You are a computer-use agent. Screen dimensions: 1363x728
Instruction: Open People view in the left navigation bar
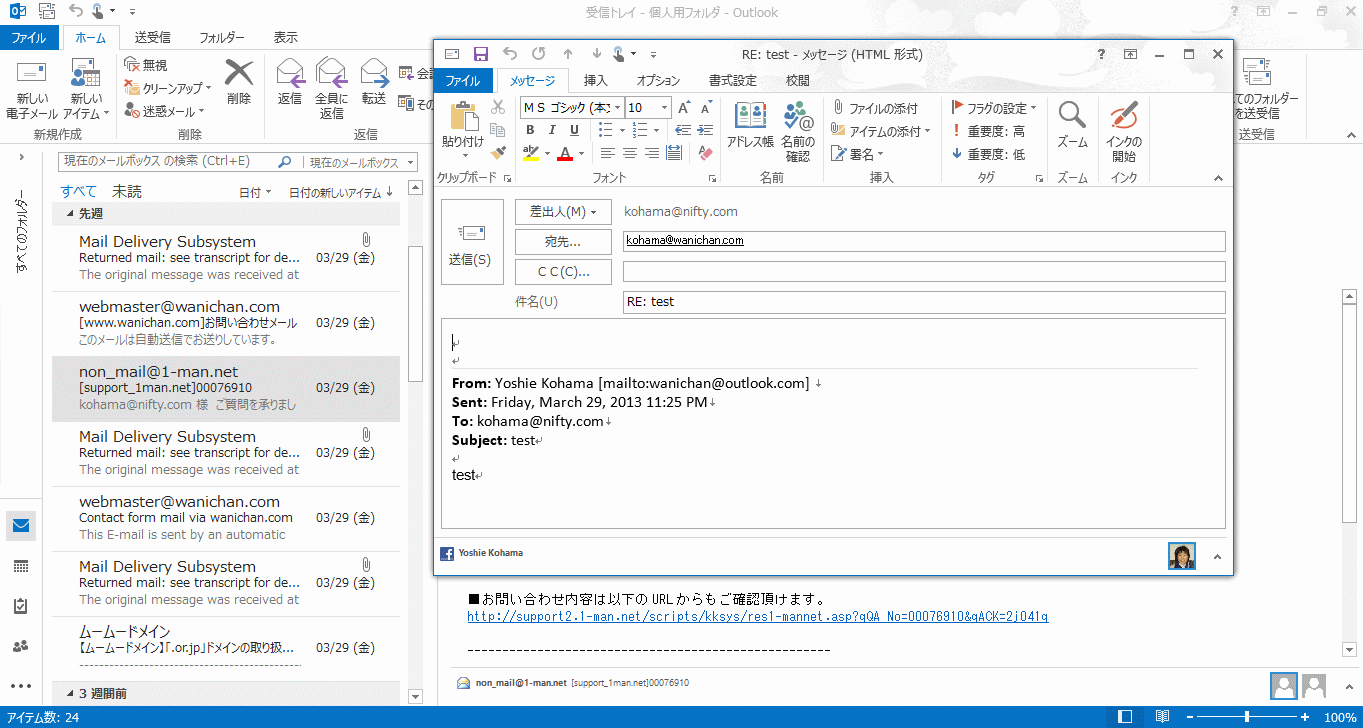coord(21,646)
